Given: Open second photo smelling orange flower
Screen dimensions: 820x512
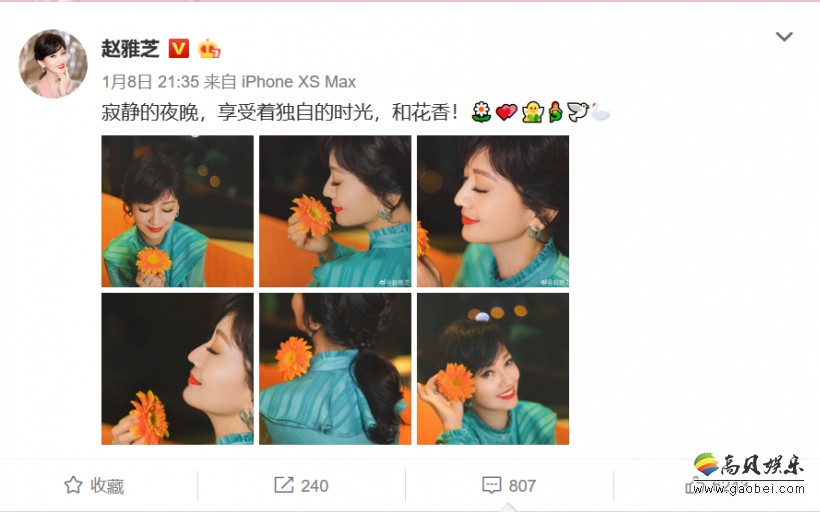Looking at the screenshot, I should coord(335,211).
